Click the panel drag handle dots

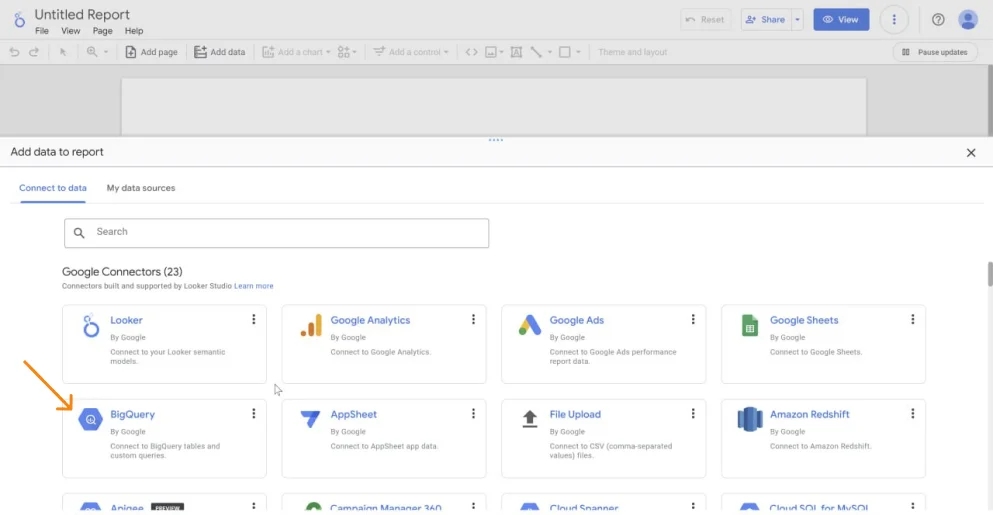(x=496, y=140)
